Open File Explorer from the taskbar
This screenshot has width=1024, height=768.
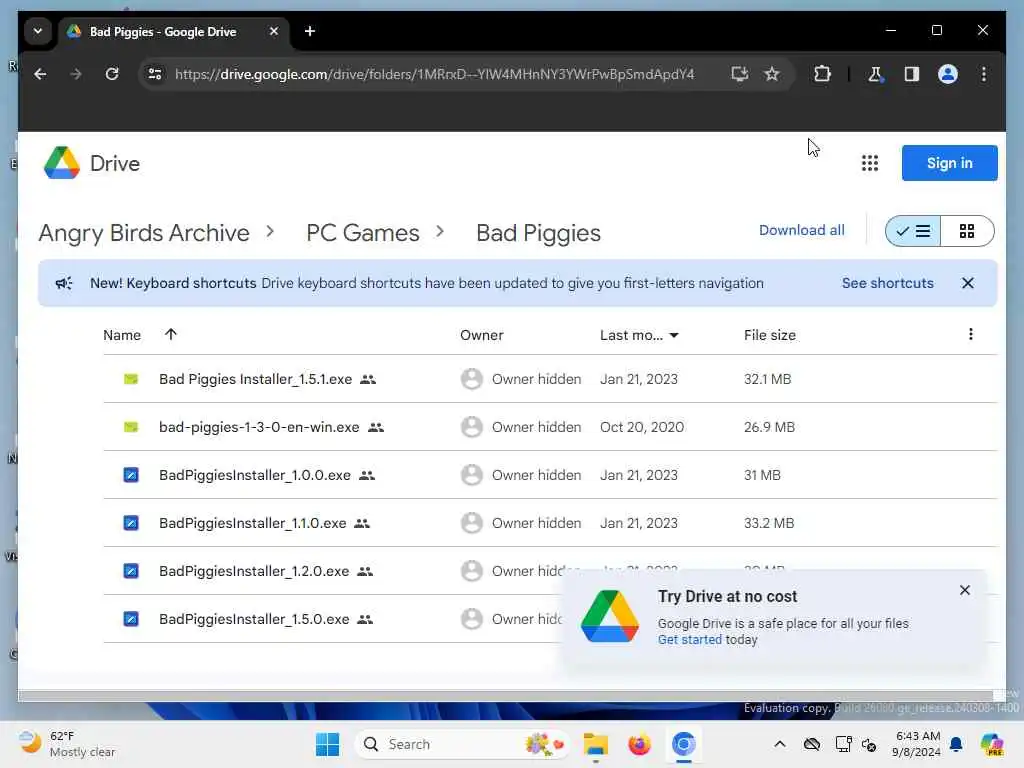595,744
